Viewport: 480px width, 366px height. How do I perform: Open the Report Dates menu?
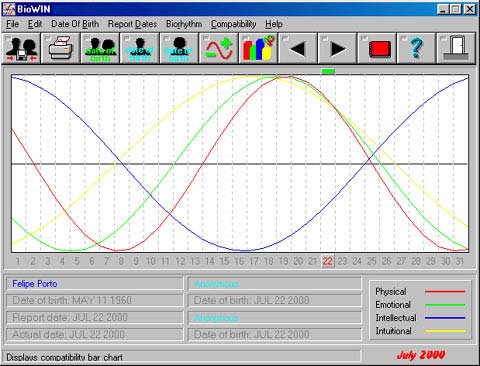[x=132, y=24]
